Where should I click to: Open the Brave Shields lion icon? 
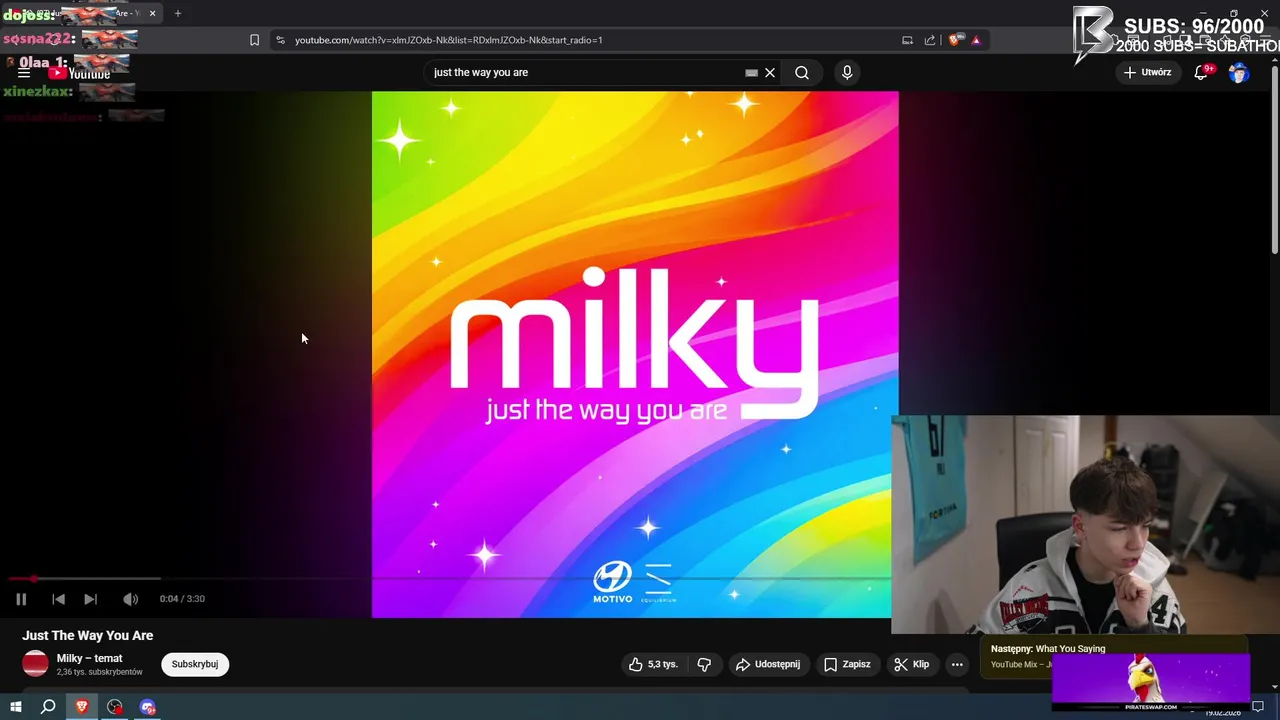(955, 40)
